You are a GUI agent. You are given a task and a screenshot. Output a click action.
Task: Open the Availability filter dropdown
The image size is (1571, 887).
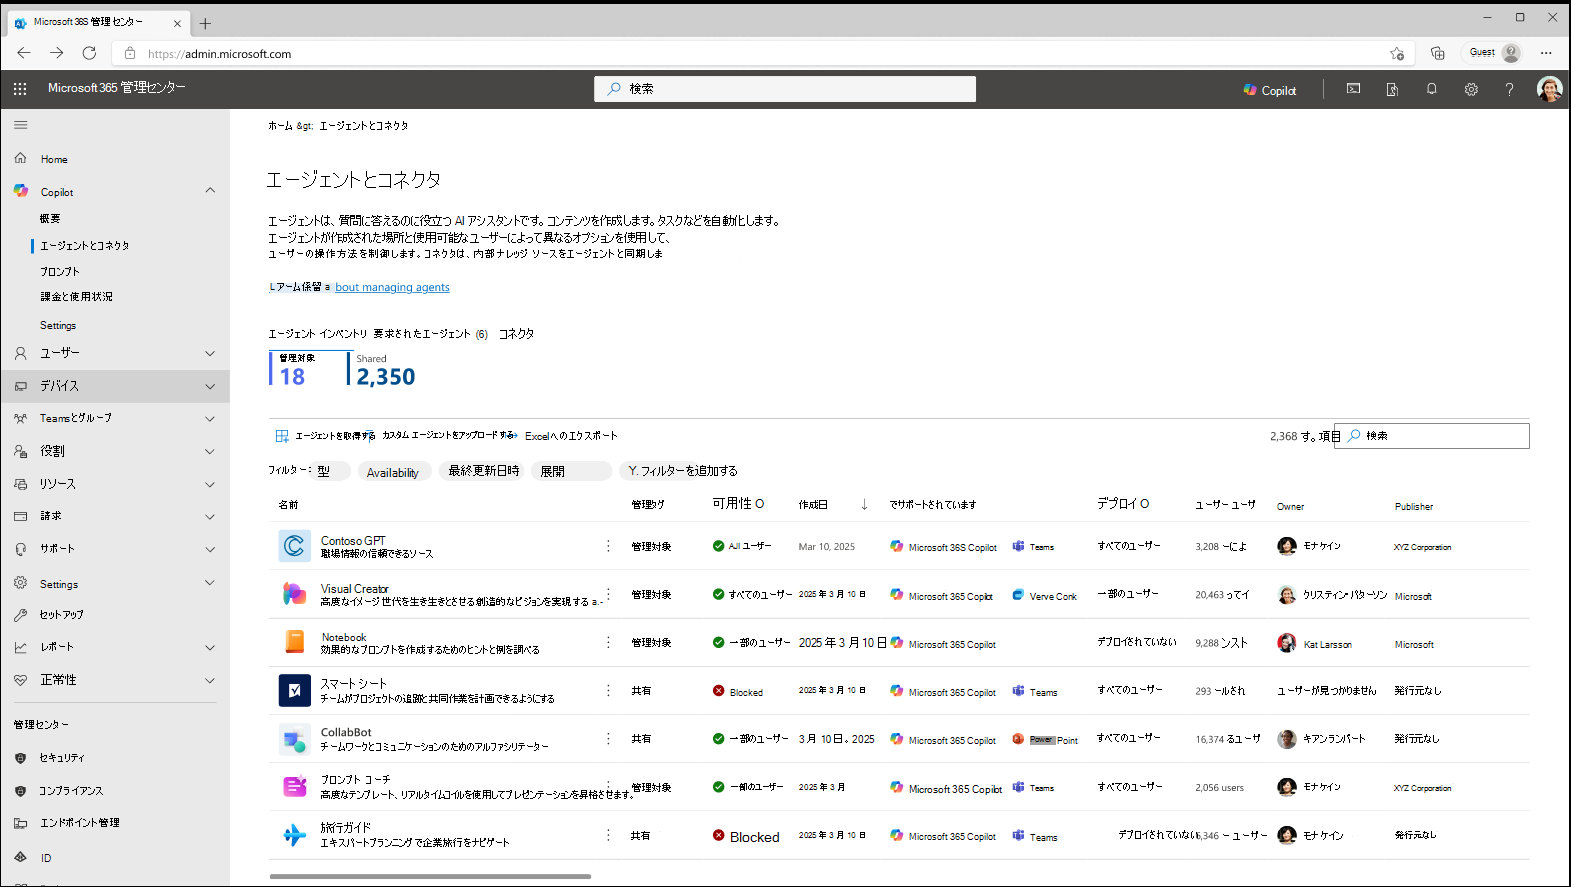click(x=394, y=471)
